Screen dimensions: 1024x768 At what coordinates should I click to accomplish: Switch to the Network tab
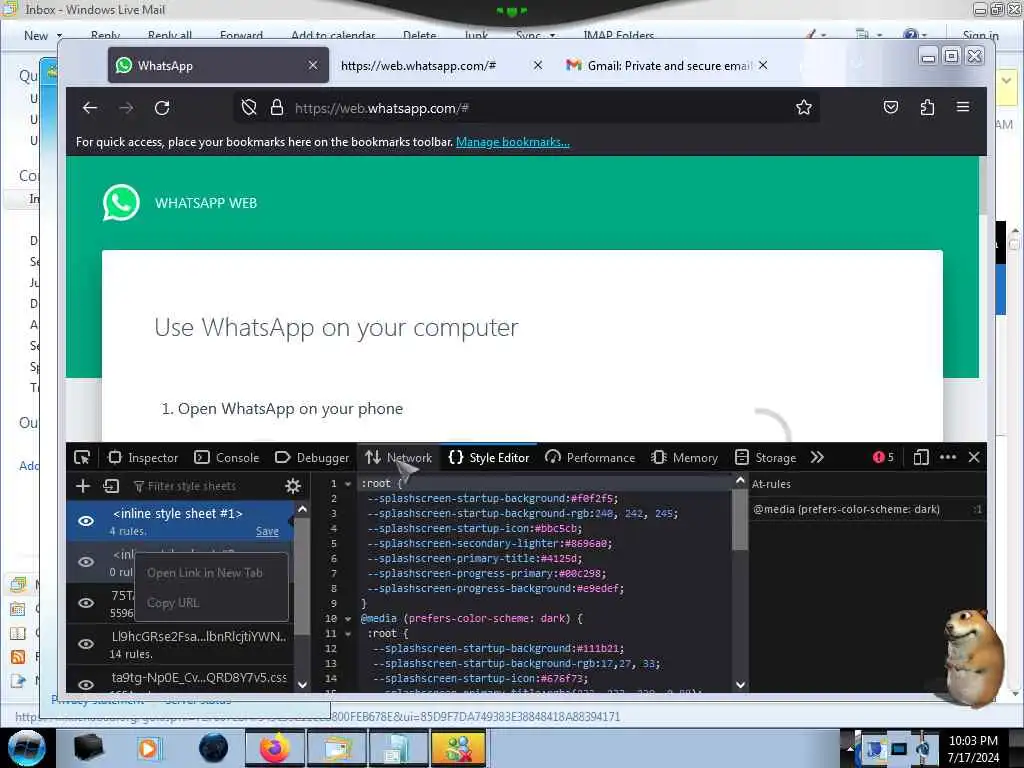tap(399, 457)
